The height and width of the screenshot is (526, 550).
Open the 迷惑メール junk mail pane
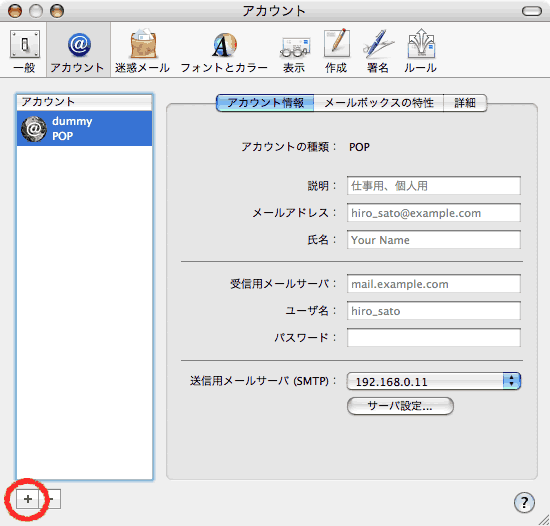coord(142,51)
